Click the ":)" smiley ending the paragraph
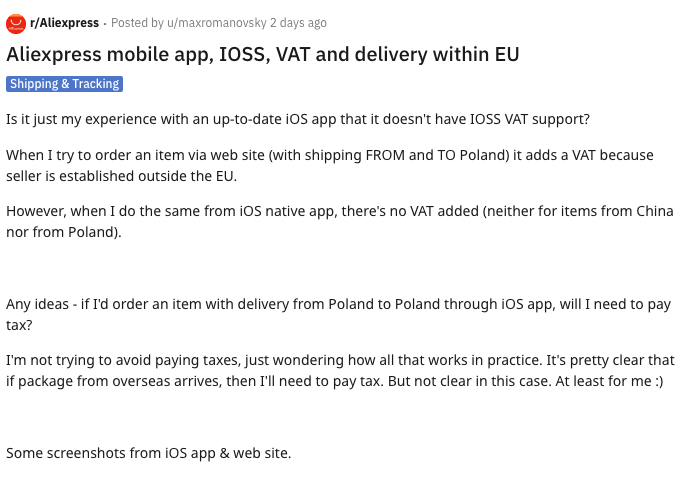 pos(659,381)
